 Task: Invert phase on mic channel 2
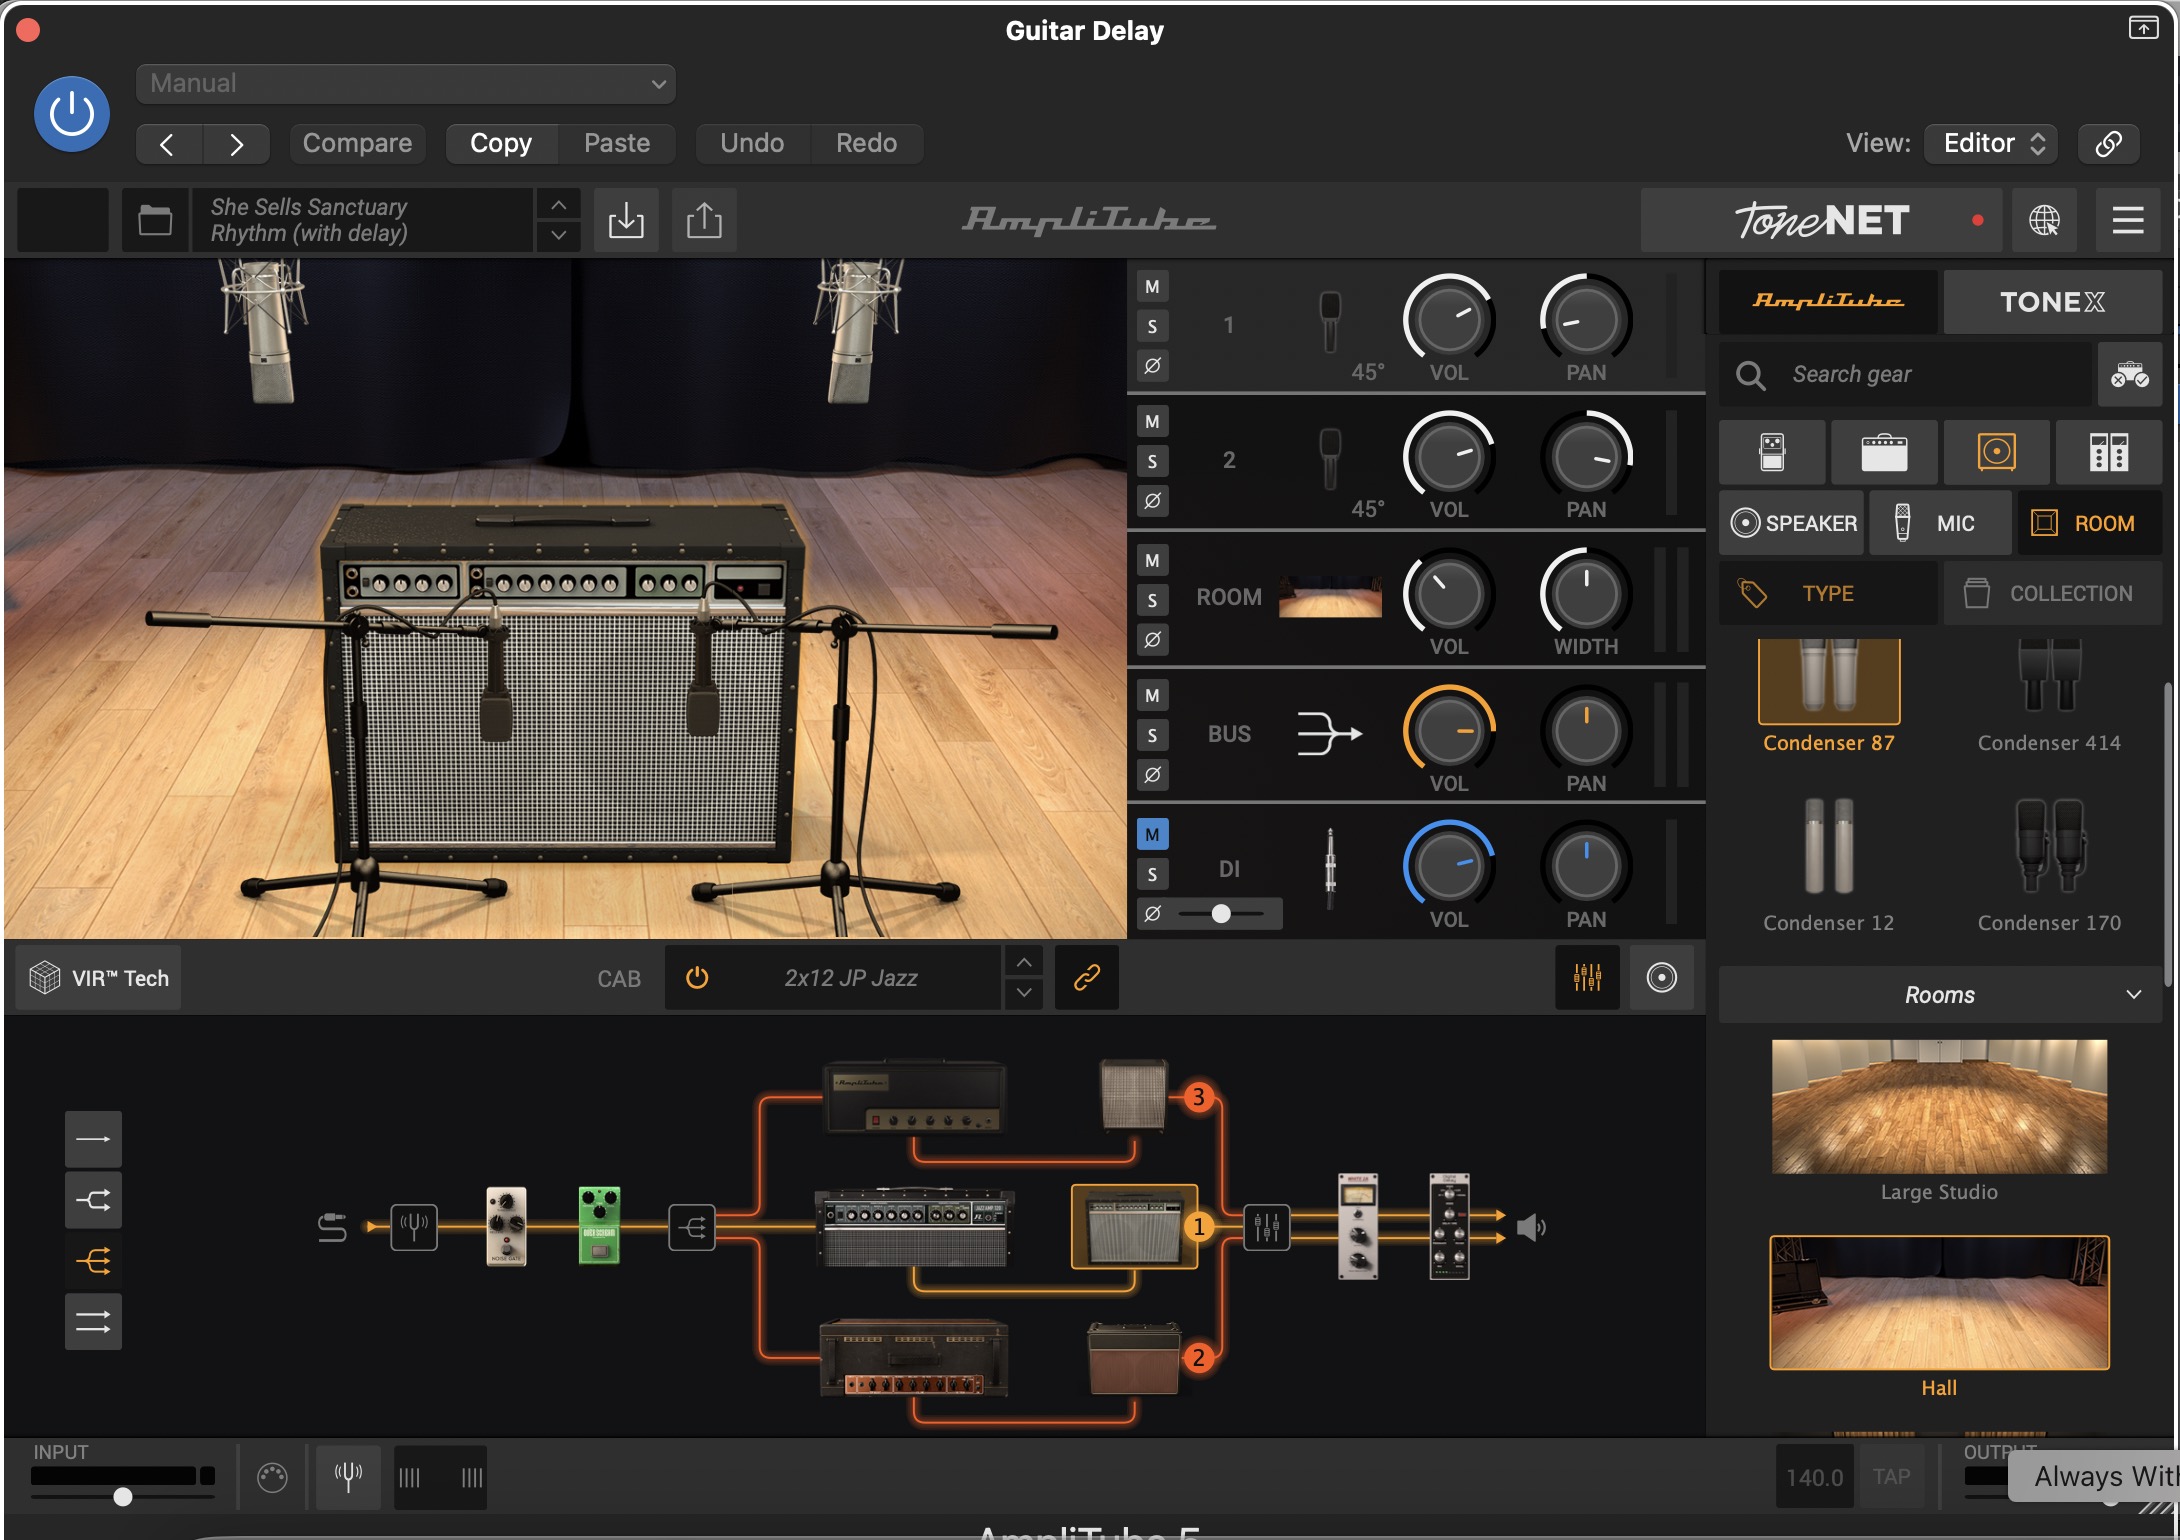[x=1152, y=500]
